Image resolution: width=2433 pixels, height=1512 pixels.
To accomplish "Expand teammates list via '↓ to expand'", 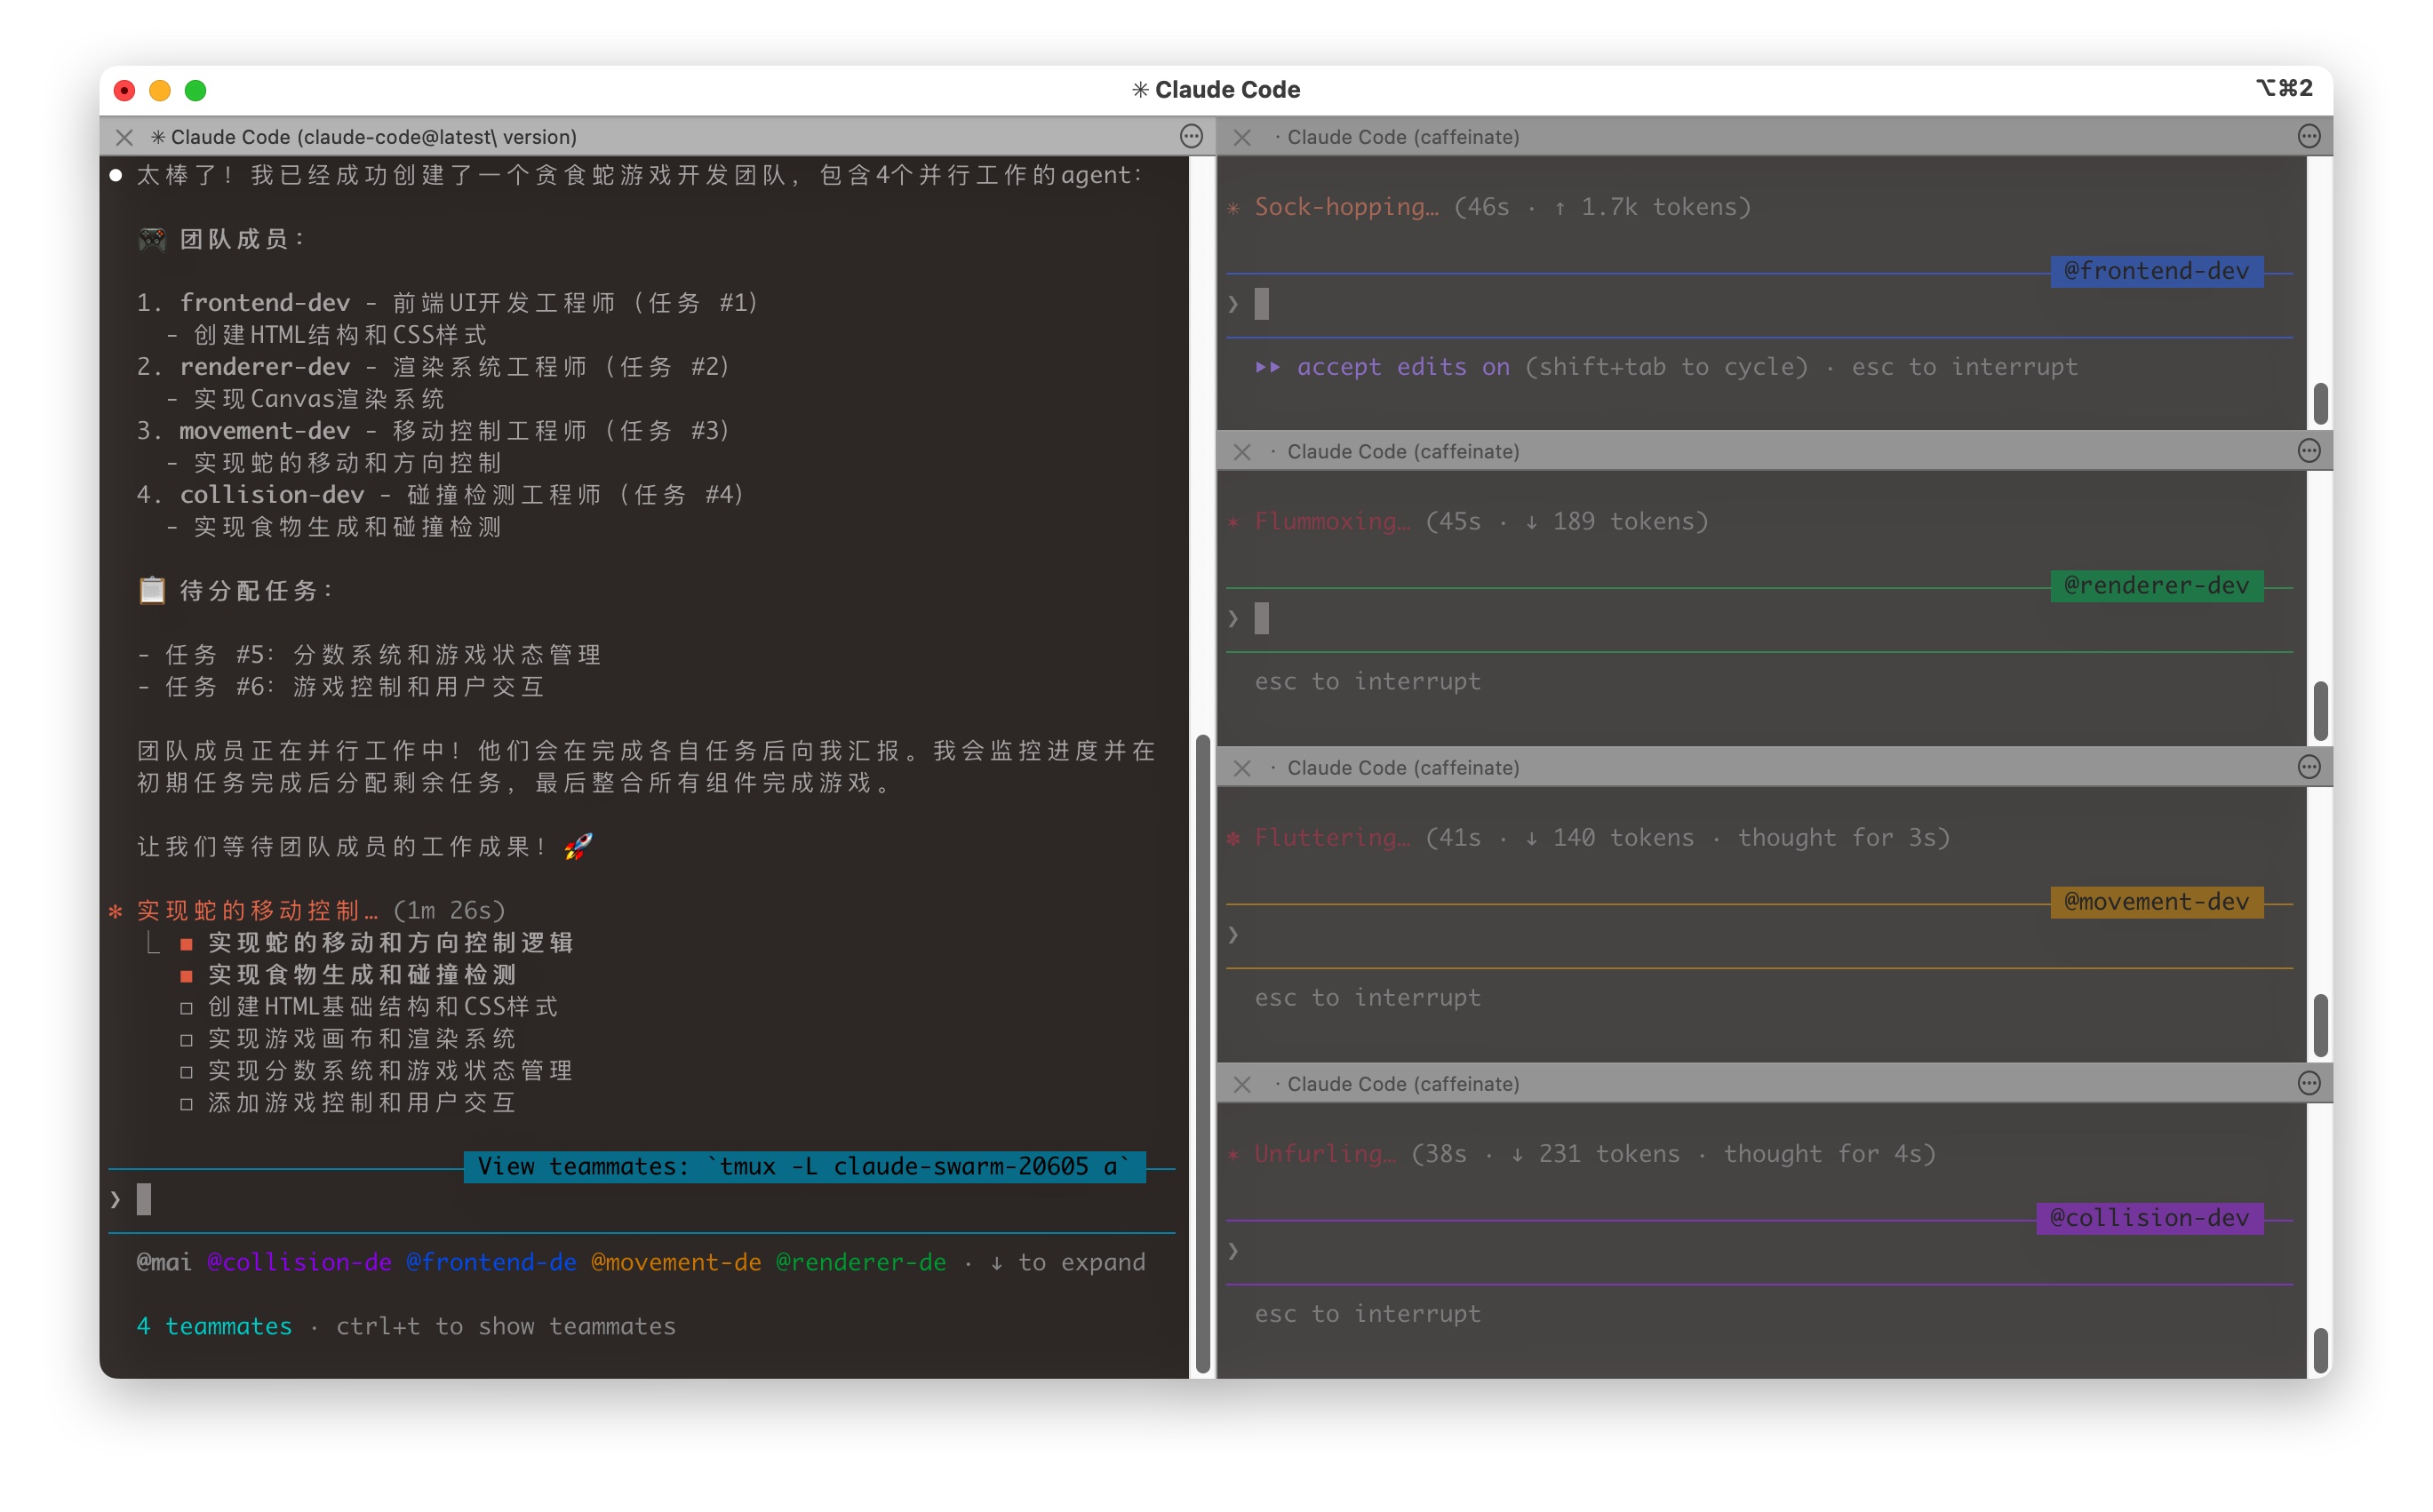I will tap(1068, 1263).
